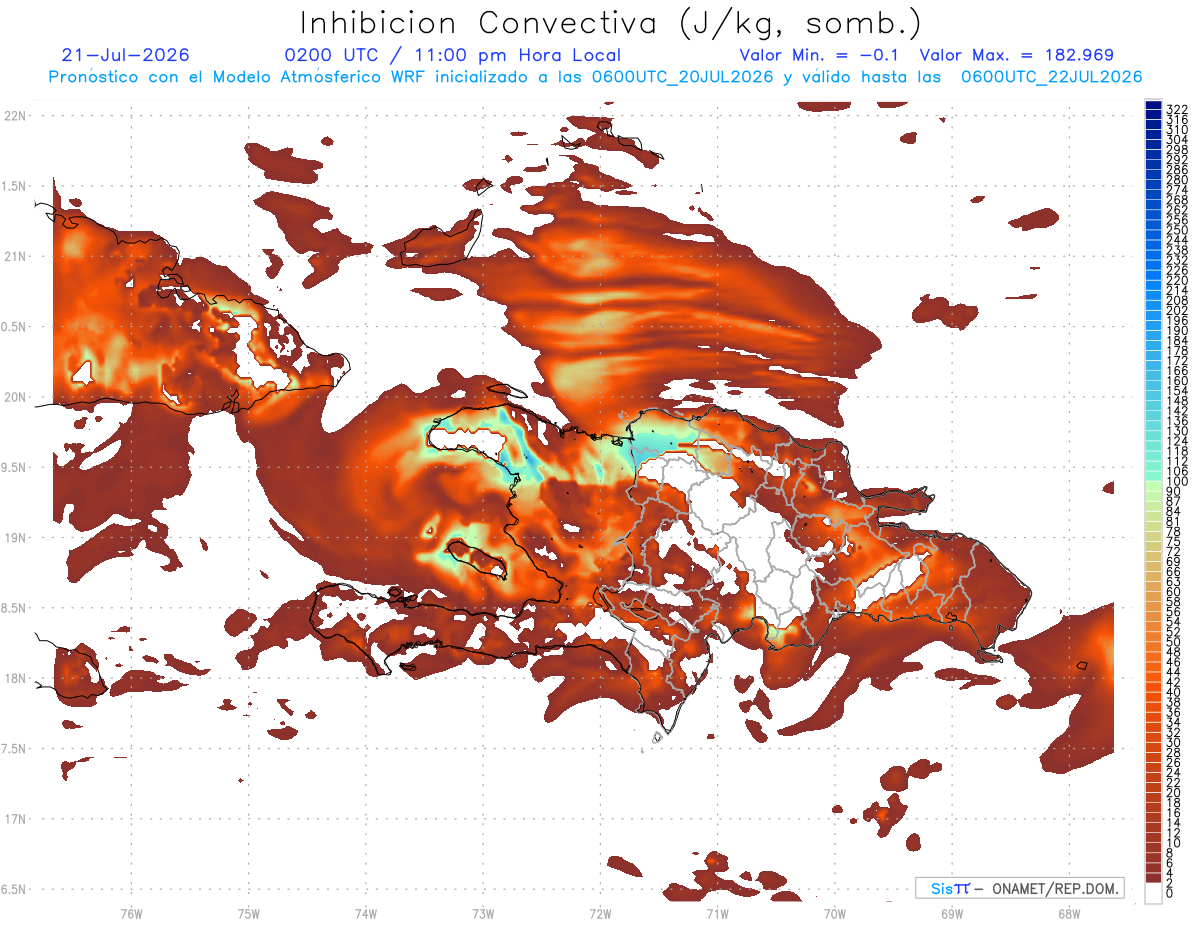Click the forecast date '21-Jul-2026'

click(125, 56)
